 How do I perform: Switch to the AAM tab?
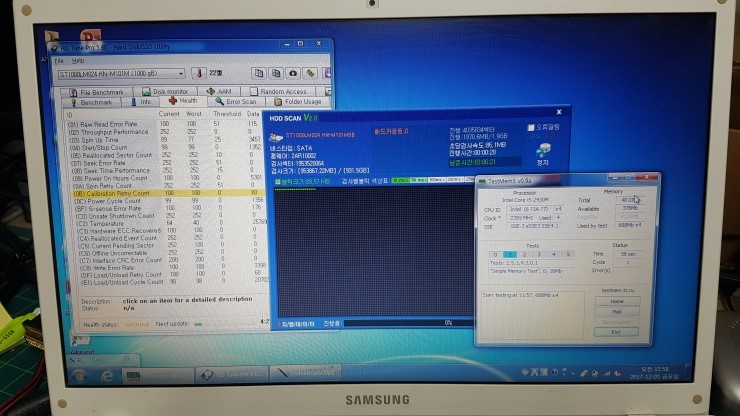[219, 92]
